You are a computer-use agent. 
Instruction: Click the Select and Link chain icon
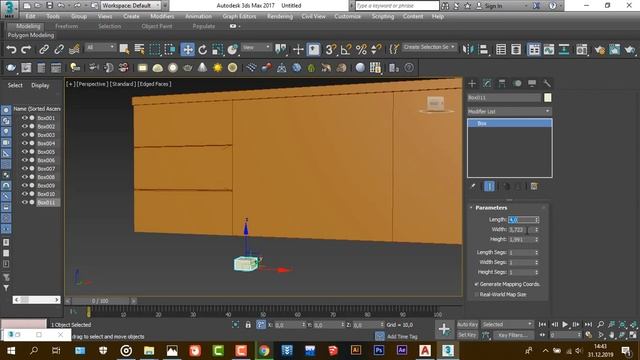tap(44, 49)
